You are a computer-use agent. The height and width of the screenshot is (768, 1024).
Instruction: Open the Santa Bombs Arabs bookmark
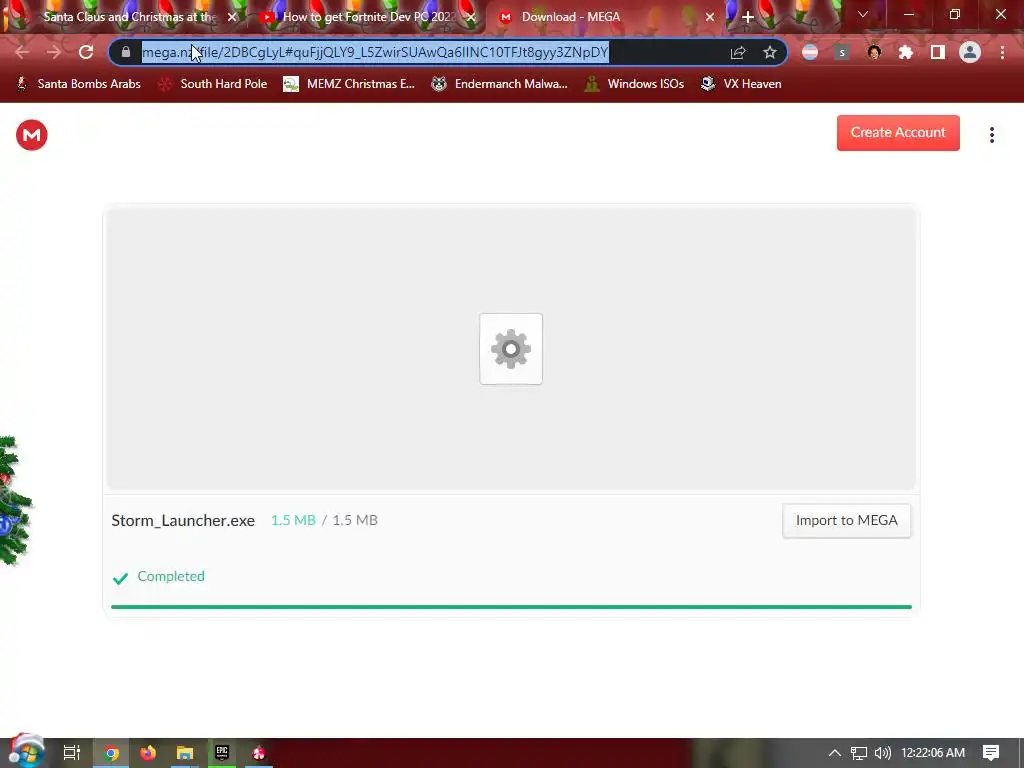(x=78, y=84)
